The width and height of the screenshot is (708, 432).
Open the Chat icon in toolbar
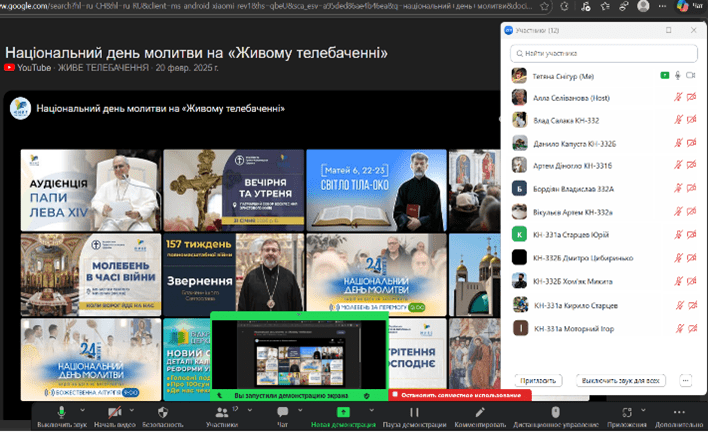pos(281,411)
